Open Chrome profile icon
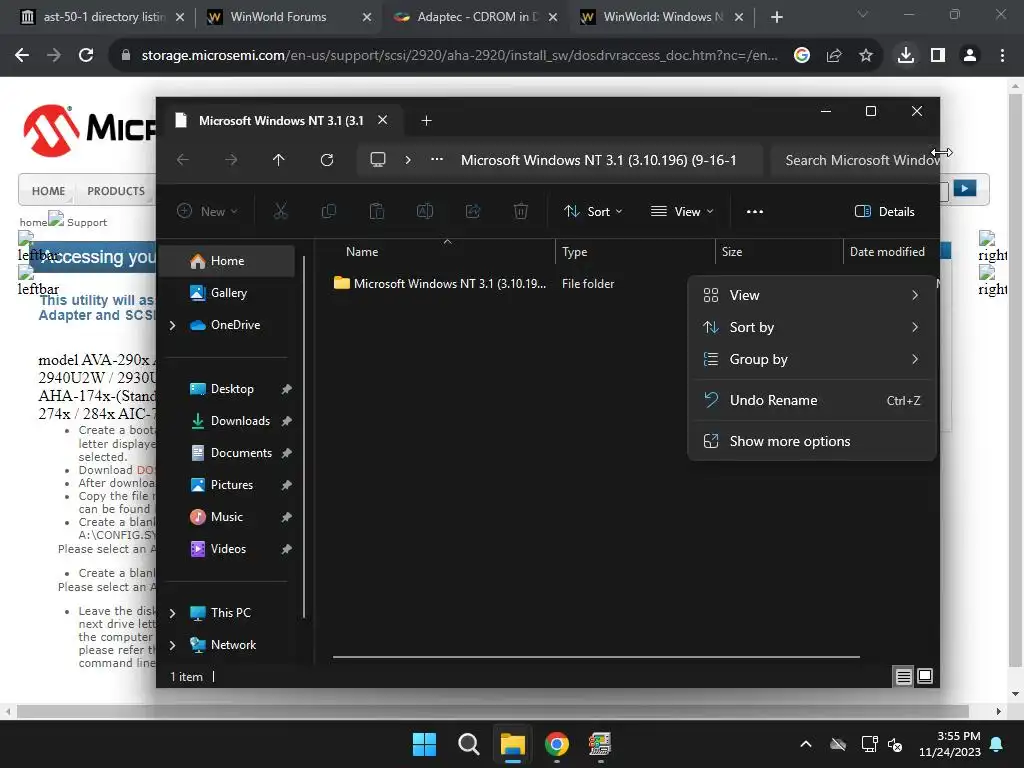Screen dimensions: 1024x768 tap(970, 56)
